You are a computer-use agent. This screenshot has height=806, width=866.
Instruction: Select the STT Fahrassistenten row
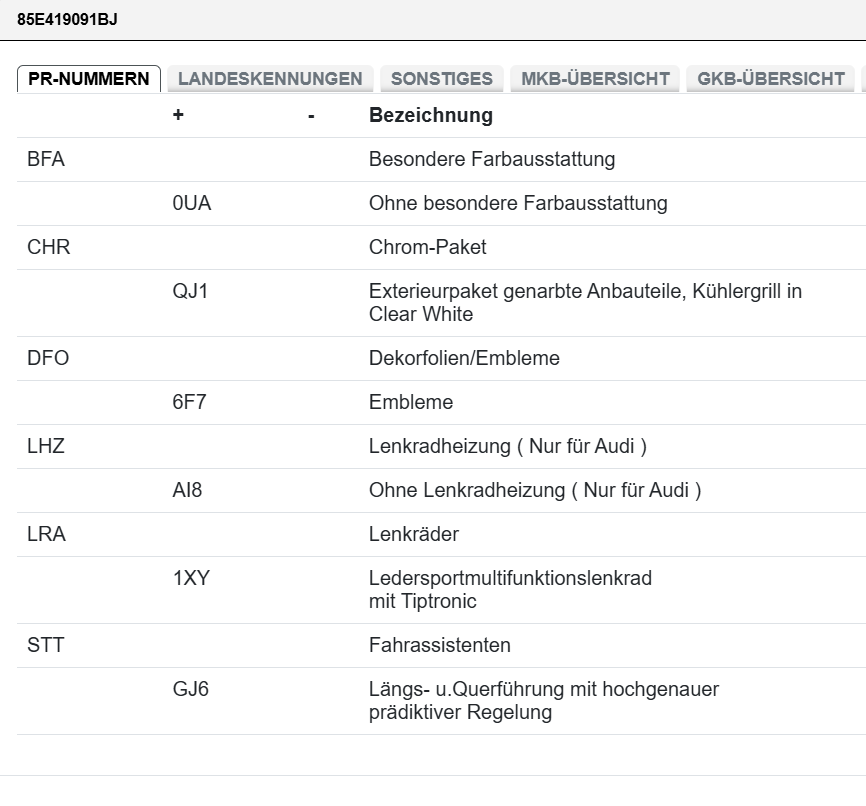[x=441, y=645]
